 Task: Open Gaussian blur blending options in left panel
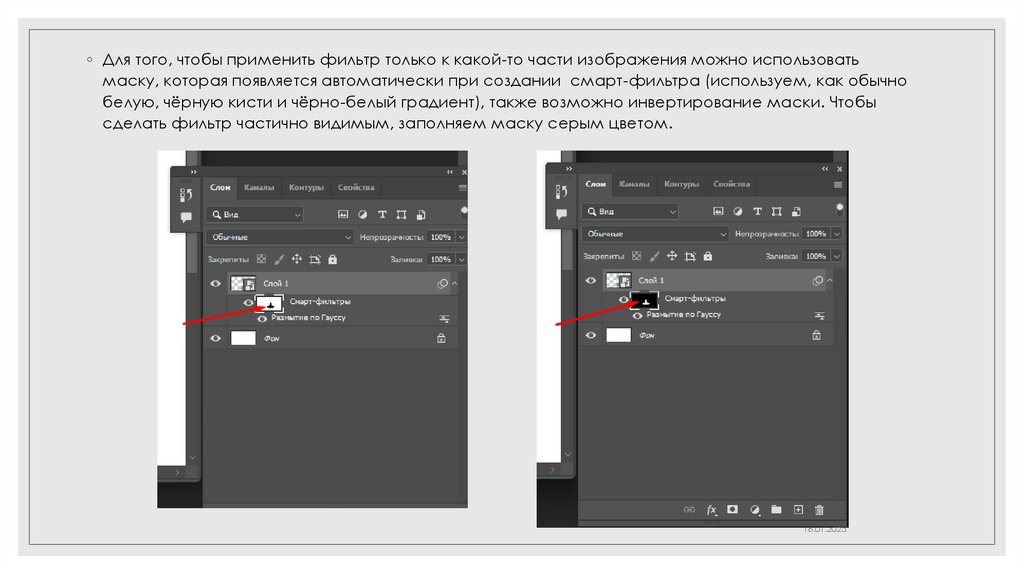(x=444, y=319)
